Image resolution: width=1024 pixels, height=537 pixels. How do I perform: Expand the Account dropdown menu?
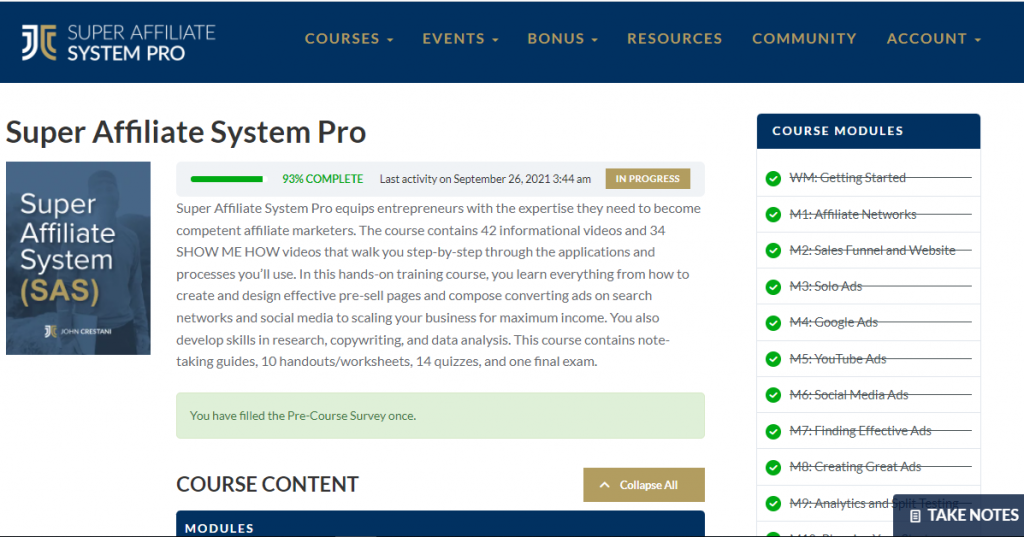pyautogui.click(x=933, y=39)
